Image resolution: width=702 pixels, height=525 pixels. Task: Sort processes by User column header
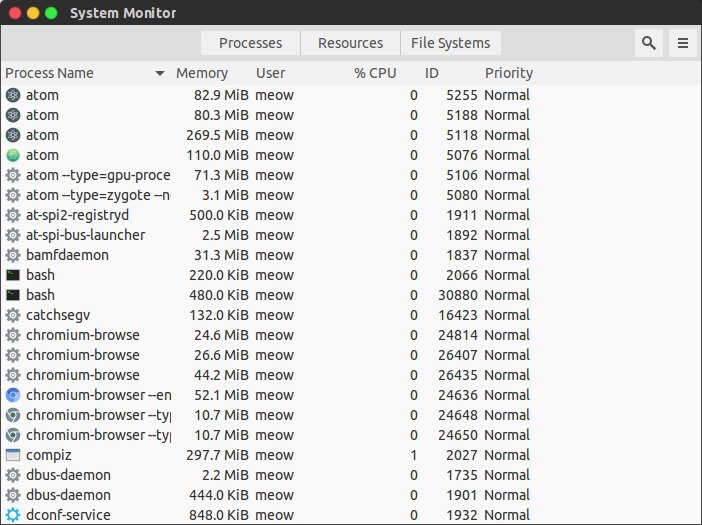coord(270,73)
